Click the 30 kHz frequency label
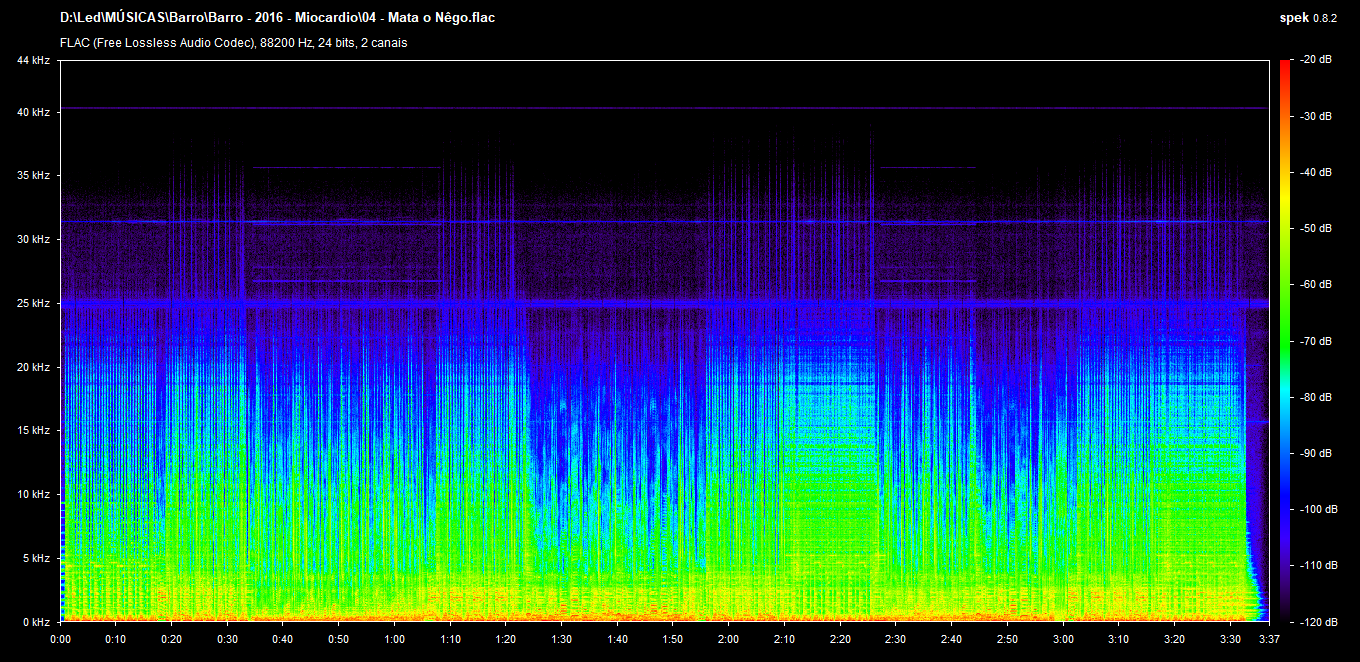Viewport: 1360px width, 662px height. pyautogui.click(x=33, y=240)
